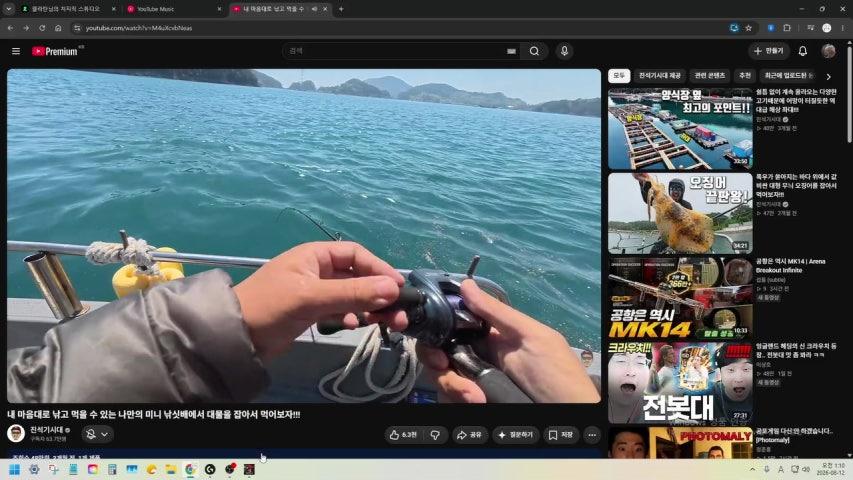Open video title about MK14 Arena Breakout Infinite
Image resolution: width=853 pixels, height=480 pixels.
click(x=790, y=266)
